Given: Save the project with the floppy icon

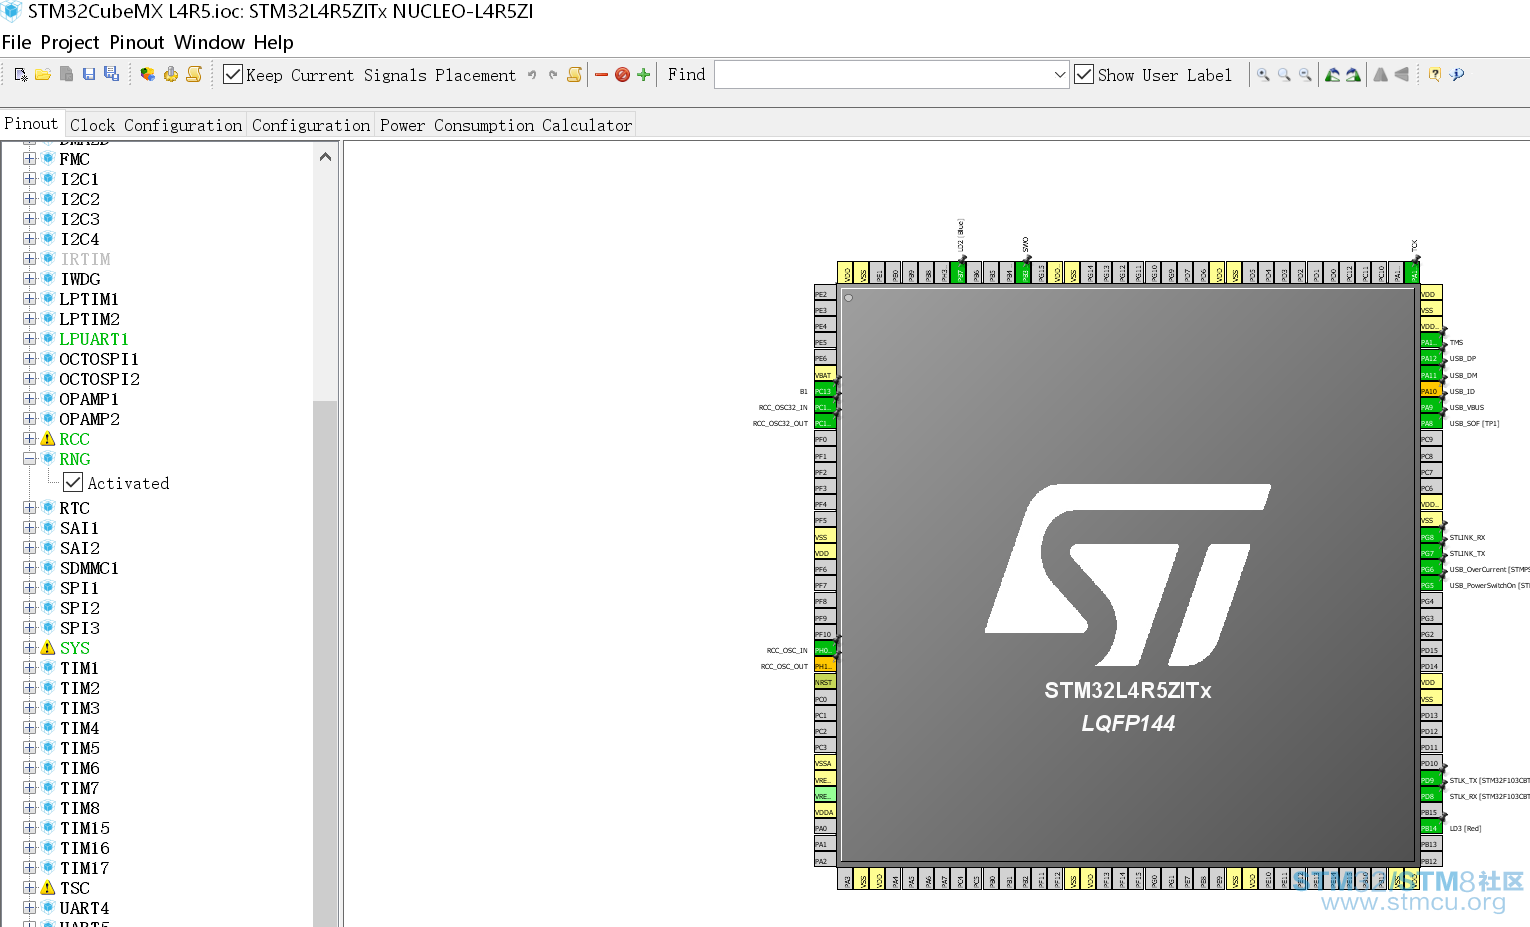Looking at the screenshot, I should (89, 75).
